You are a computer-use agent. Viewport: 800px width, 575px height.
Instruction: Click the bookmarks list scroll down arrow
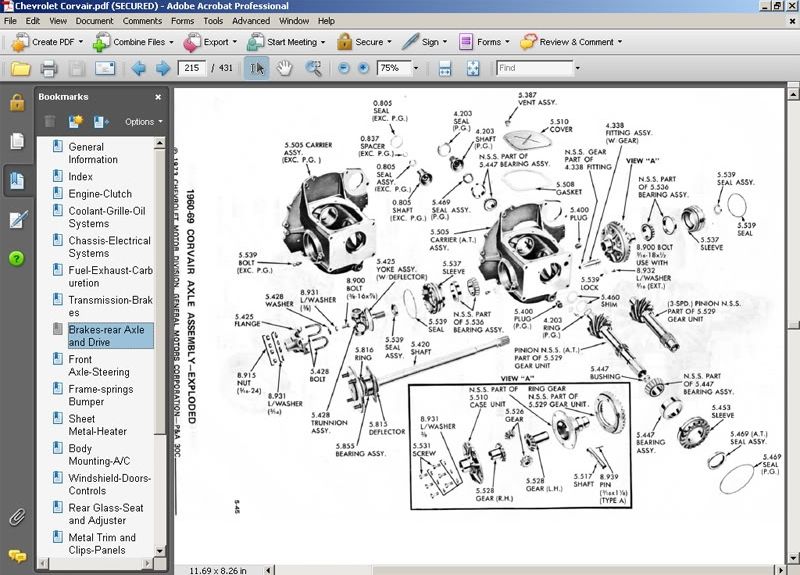click(160, 551)
